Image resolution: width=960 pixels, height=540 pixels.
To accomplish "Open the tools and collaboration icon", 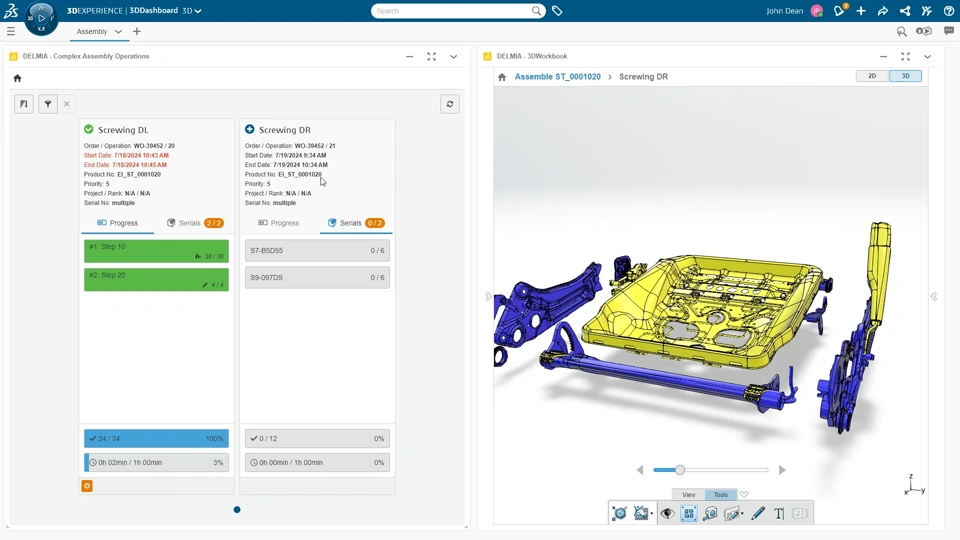I will (927, 11).
